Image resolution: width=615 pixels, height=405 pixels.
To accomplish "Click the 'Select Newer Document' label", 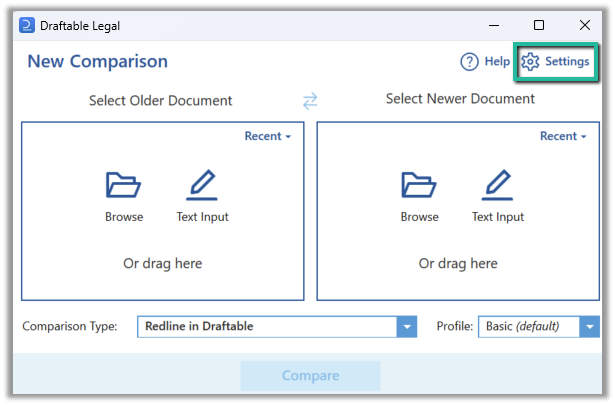I will click(x=460, y=99).
